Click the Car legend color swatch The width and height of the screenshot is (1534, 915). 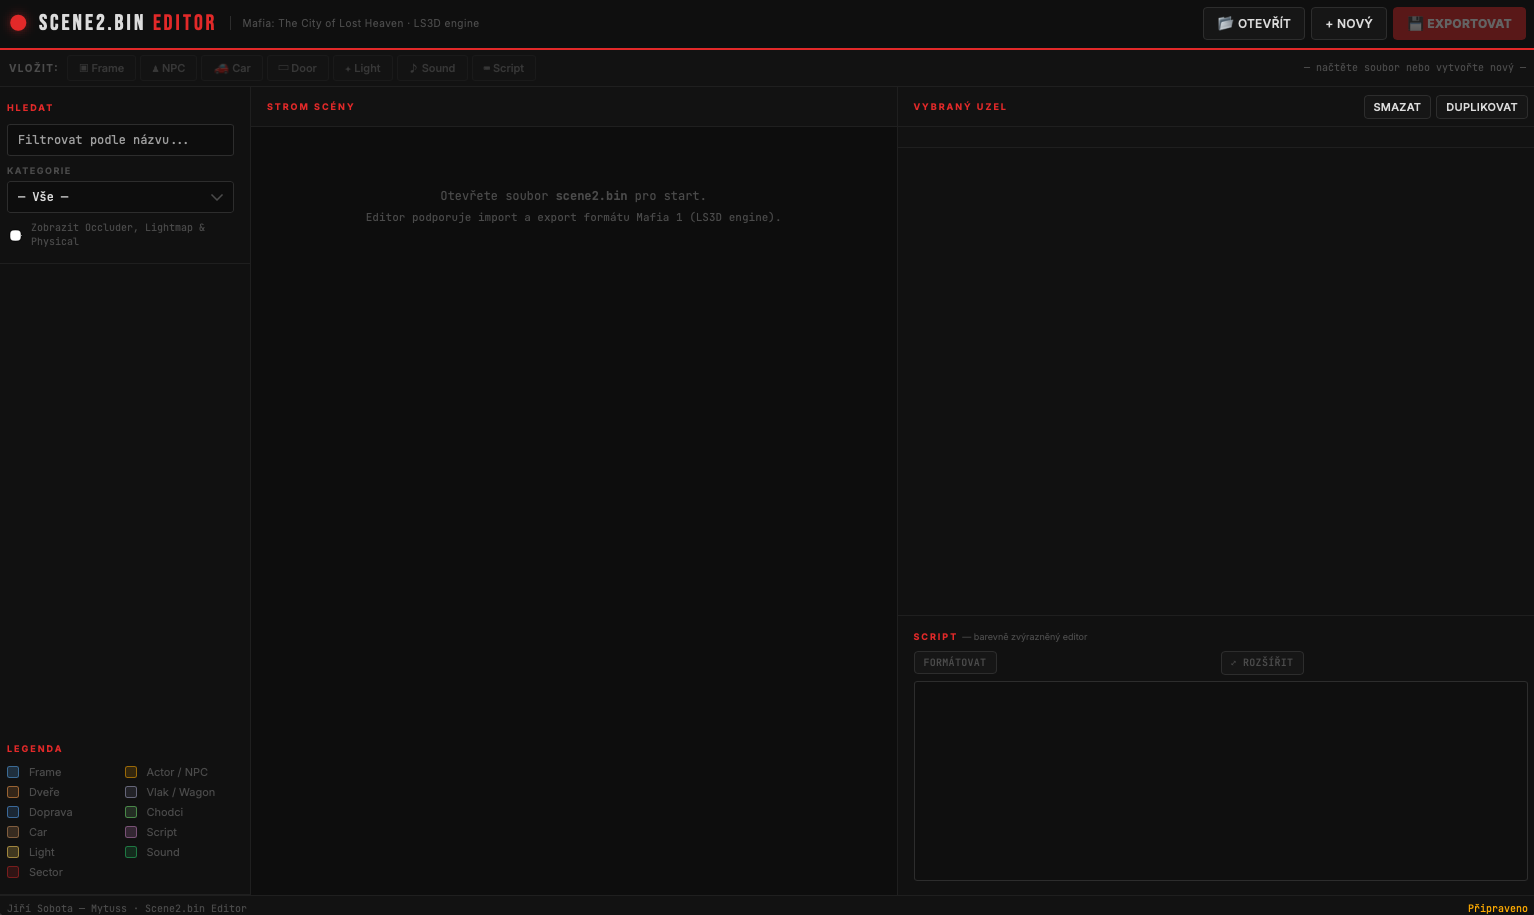(13, 832)
